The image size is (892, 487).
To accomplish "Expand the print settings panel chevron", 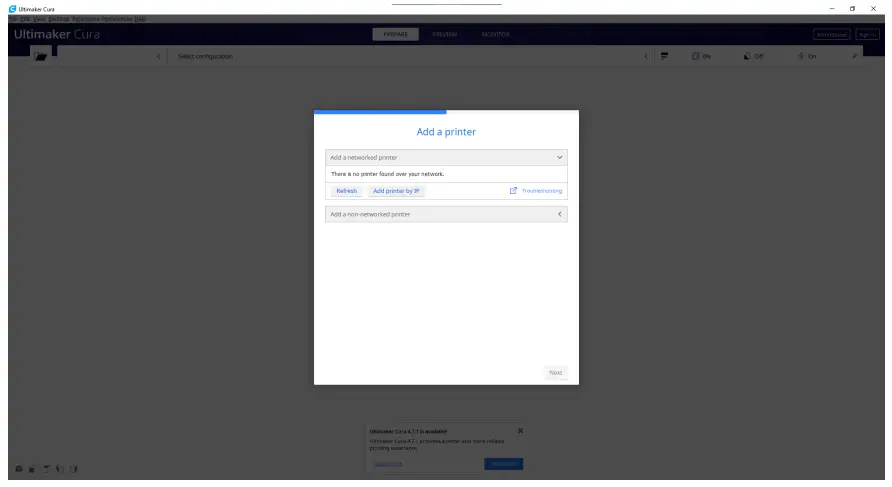I will 646,56.
